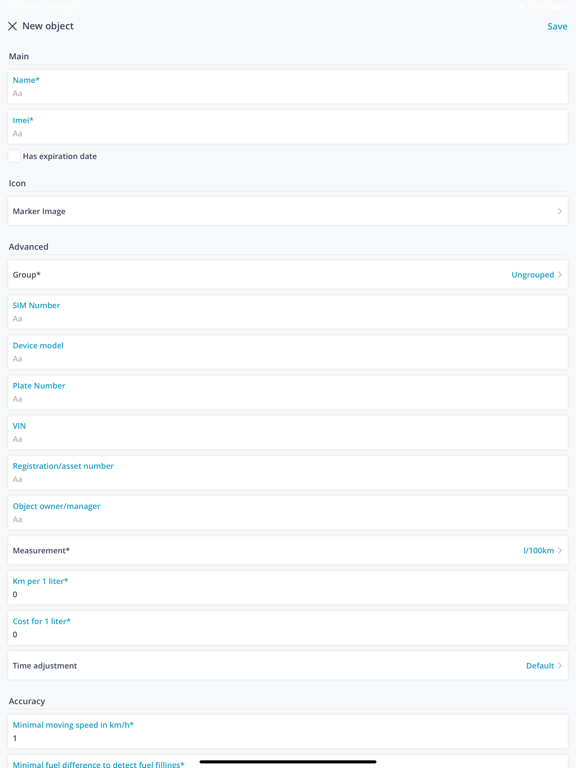The image size is (576, 768).
Task: Tap Minimal fuel difference to detect fillings field
Action: click(288, 762)
